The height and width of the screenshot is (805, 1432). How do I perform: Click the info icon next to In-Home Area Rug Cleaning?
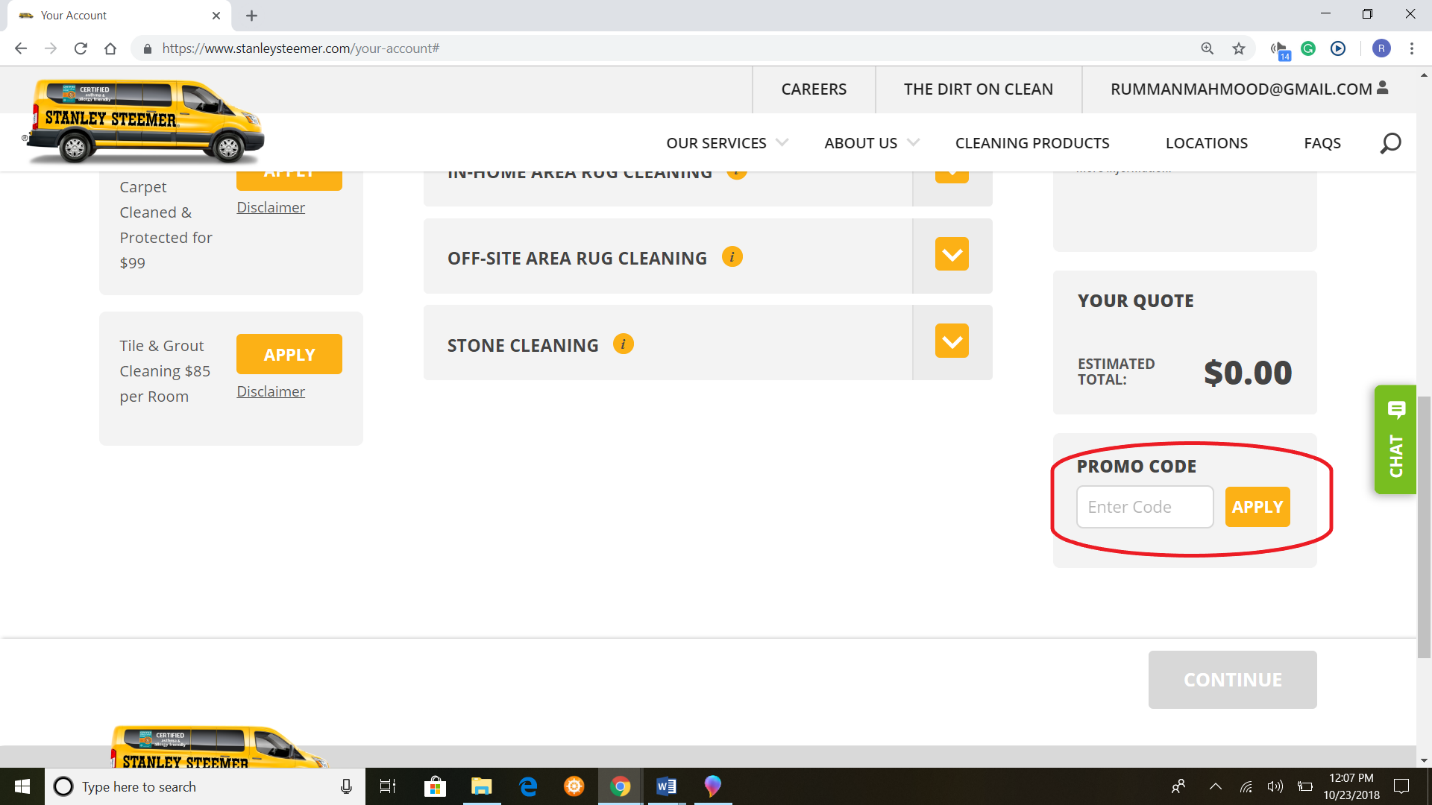coord(737,172)
